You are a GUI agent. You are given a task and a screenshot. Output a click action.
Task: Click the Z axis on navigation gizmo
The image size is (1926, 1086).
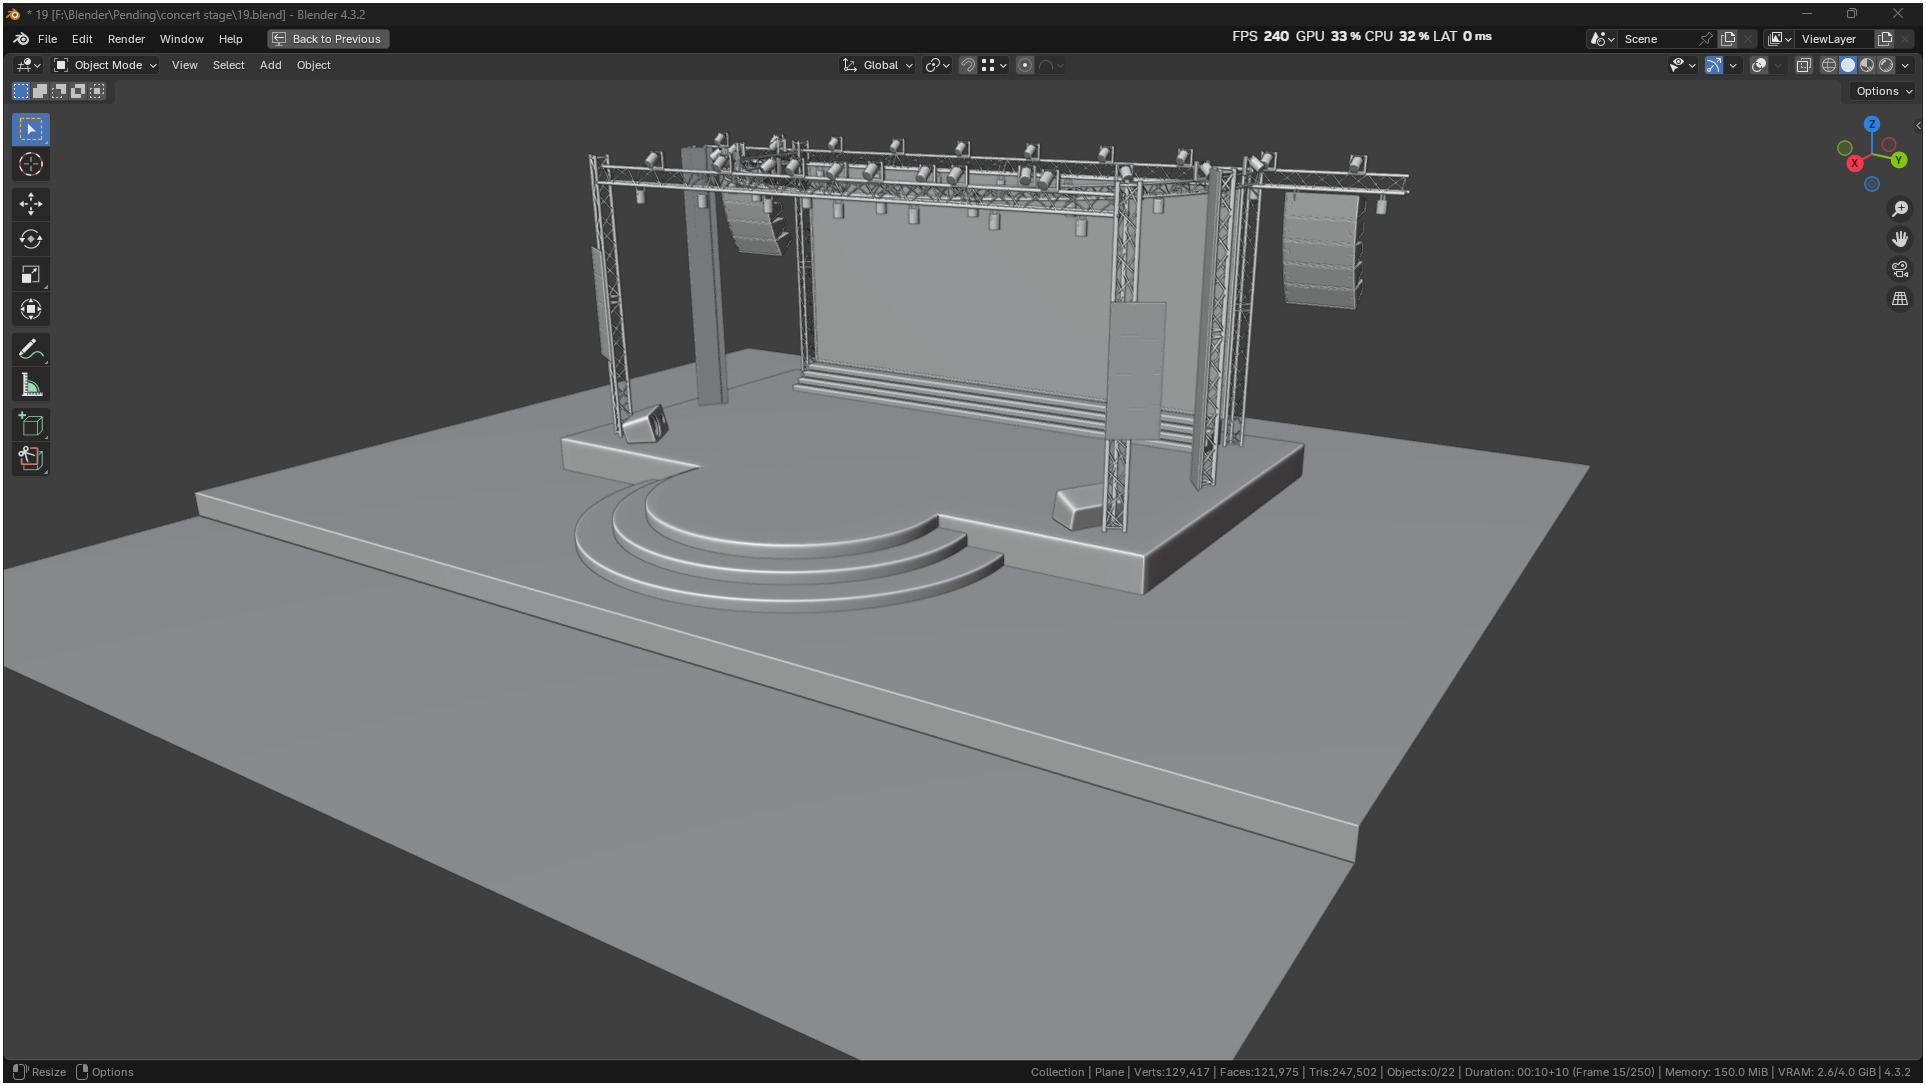coord(1872,124)
